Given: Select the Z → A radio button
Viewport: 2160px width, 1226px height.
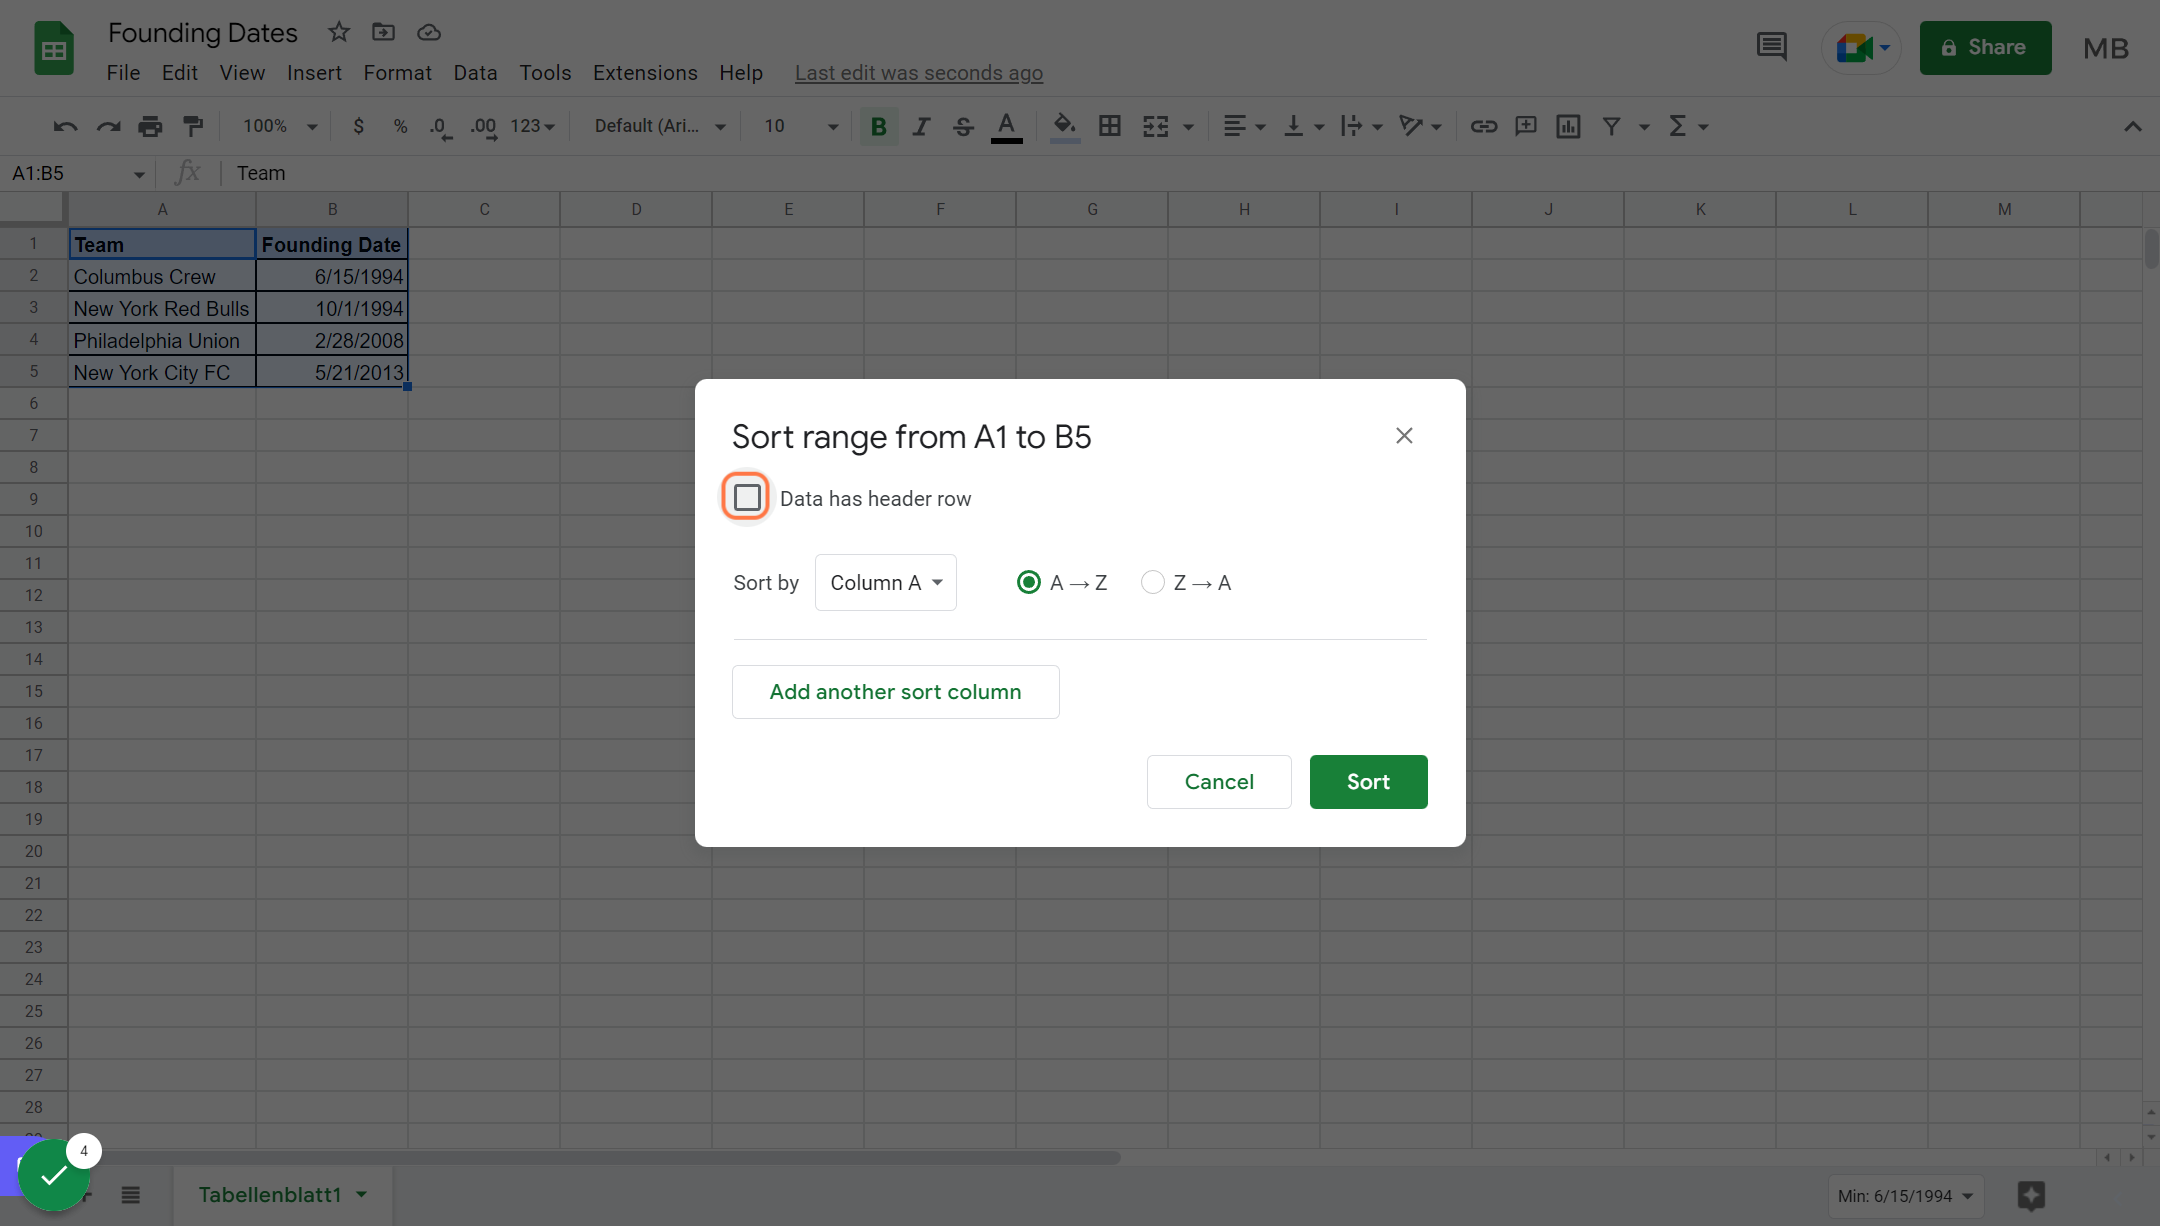Looking at the screenshot, I should tap(1152, 582).
